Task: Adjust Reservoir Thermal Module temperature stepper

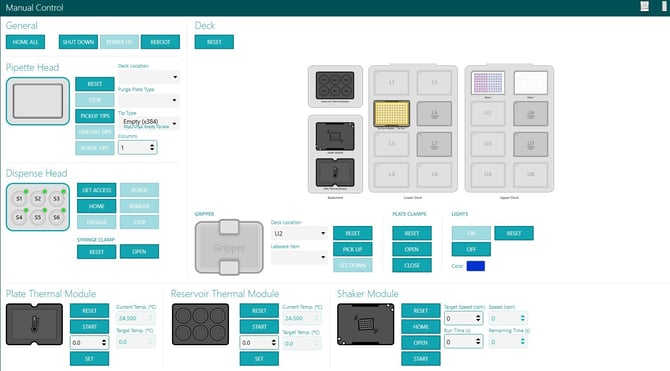Action: point(273,343)
